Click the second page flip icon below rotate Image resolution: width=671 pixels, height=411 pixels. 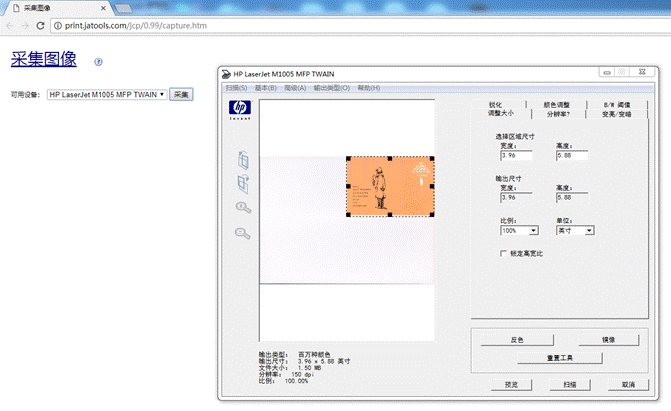click(x=242, y=183)
